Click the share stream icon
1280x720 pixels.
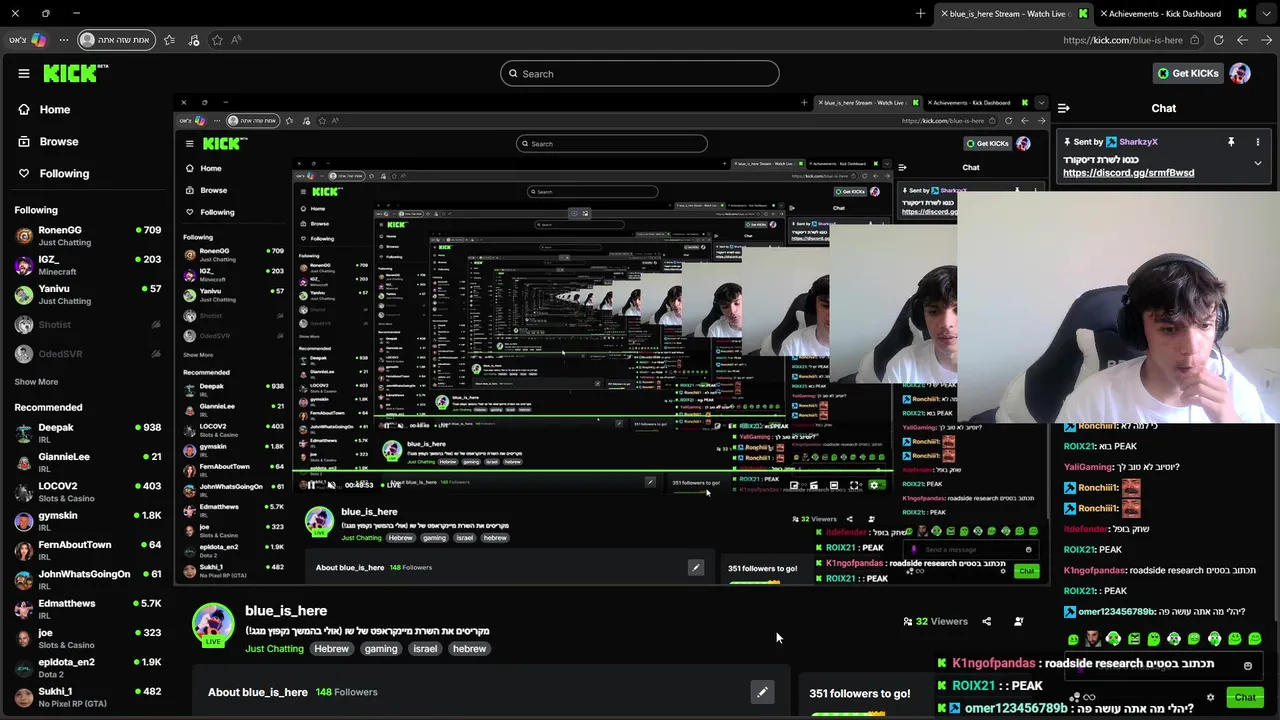(x=986, y=621)
